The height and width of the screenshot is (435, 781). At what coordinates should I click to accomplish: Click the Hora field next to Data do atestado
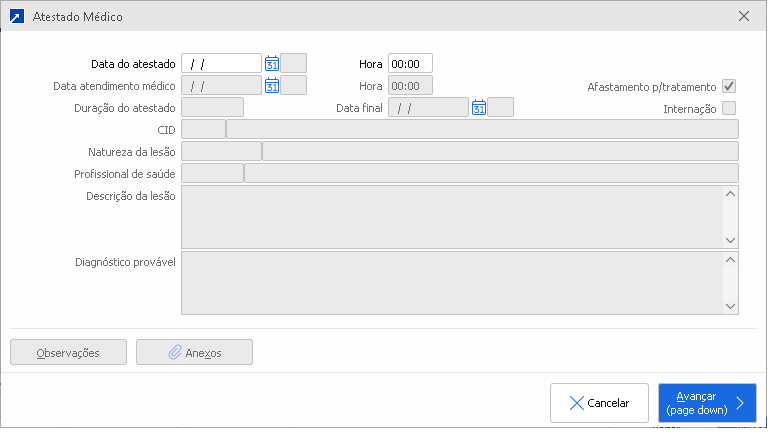tap(410, 64)
